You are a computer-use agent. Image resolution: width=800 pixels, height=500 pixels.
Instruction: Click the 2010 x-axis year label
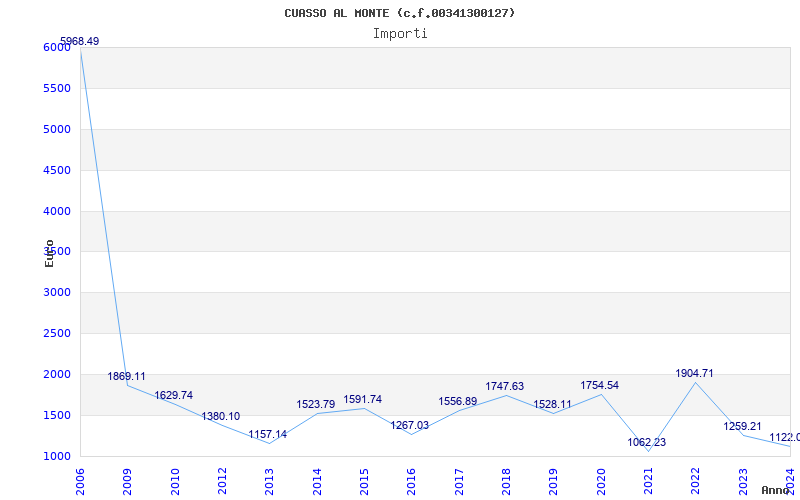pyautogui.click(x=174, y=481)
